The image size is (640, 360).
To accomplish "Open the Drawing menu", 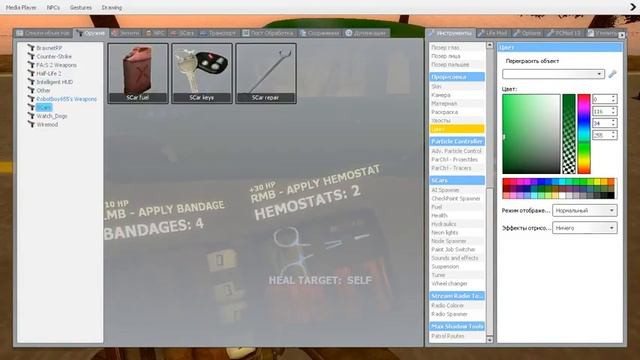I will (x=112, y=7).
